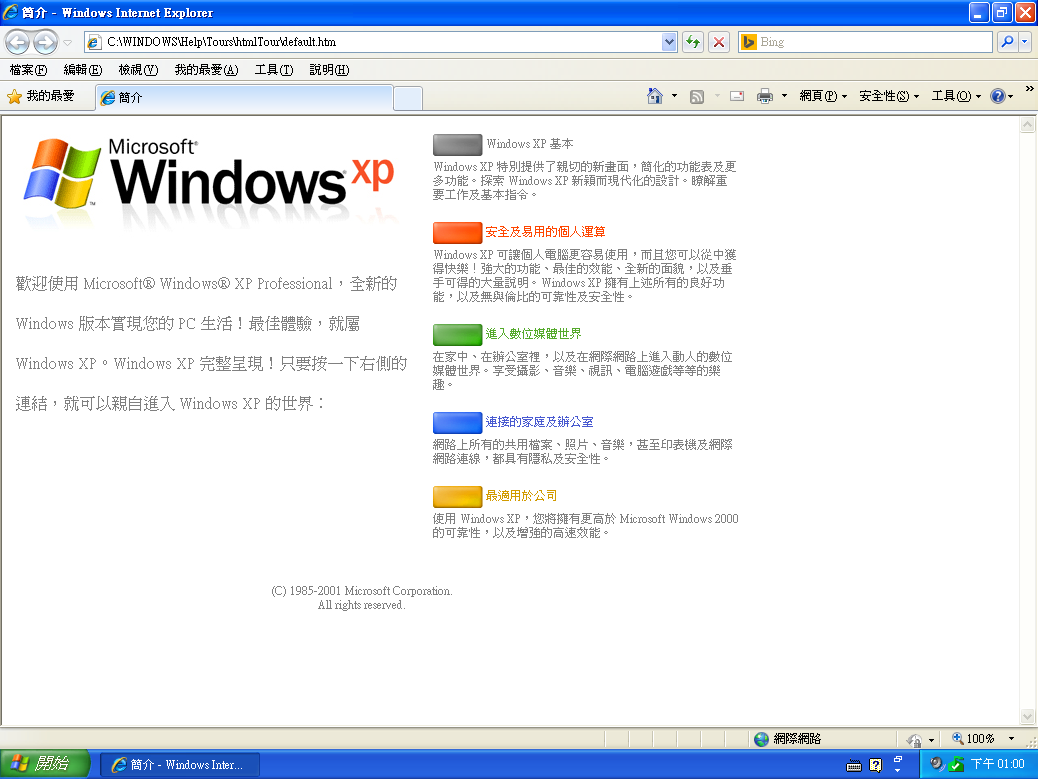Click the green checkmark tray icon

[x=955, y=764]
